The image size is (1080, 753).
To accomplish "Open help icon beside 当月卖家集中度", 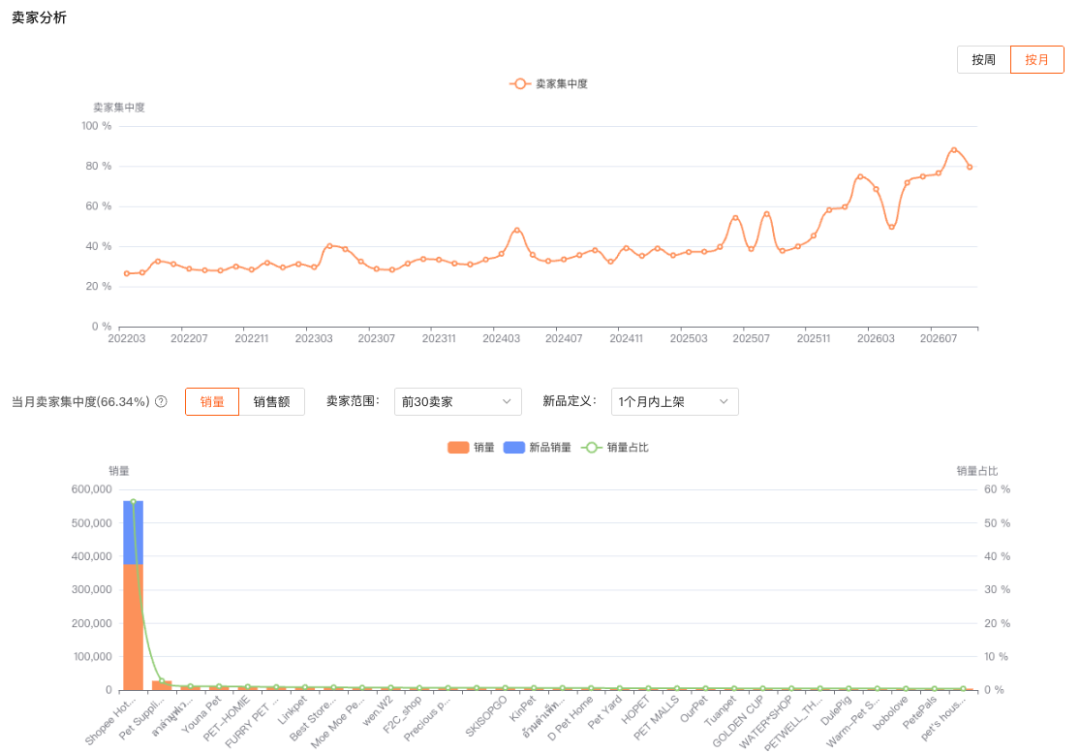I will (x=161, y=401).
